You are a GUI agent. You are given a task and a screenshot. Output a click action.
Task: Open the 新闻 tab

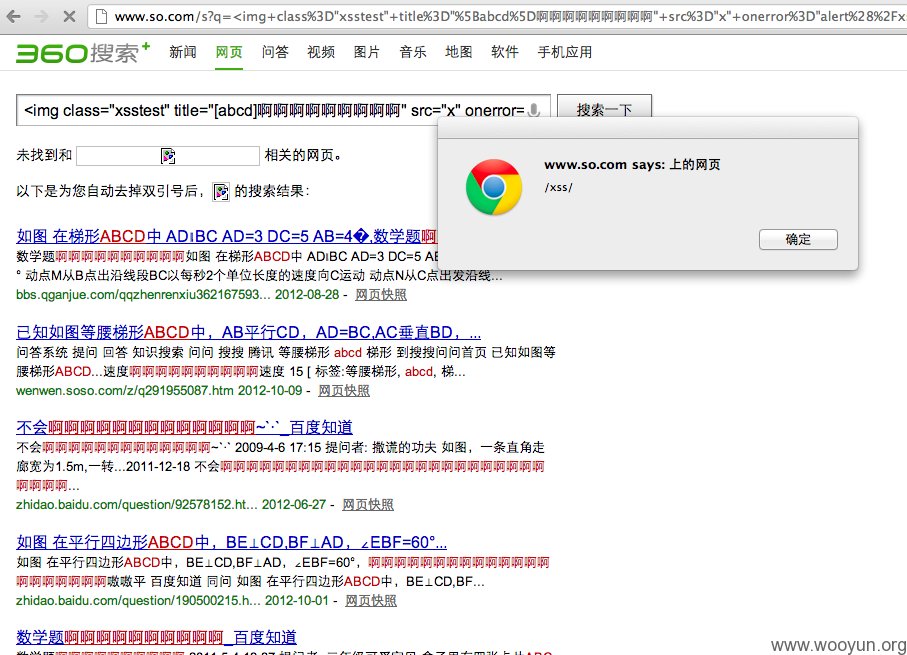coord(183,52)
